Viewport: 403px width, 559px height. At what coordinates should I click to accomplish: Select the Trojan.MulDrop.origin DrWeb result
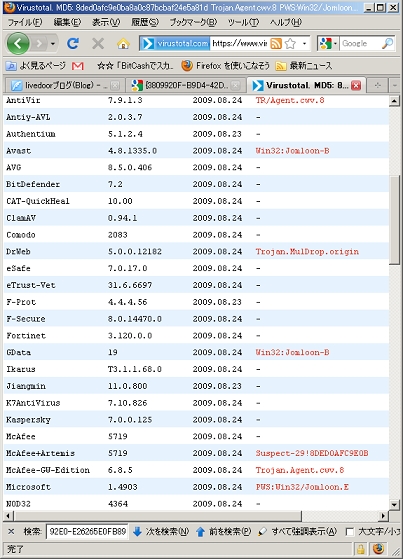[307, 252]
